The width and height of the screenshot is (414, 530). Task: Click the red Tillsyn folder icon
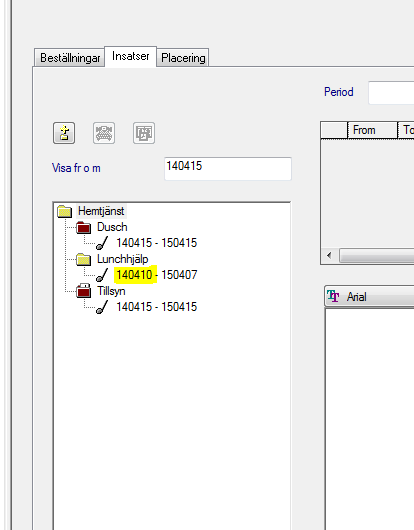[x=83, y=291]
